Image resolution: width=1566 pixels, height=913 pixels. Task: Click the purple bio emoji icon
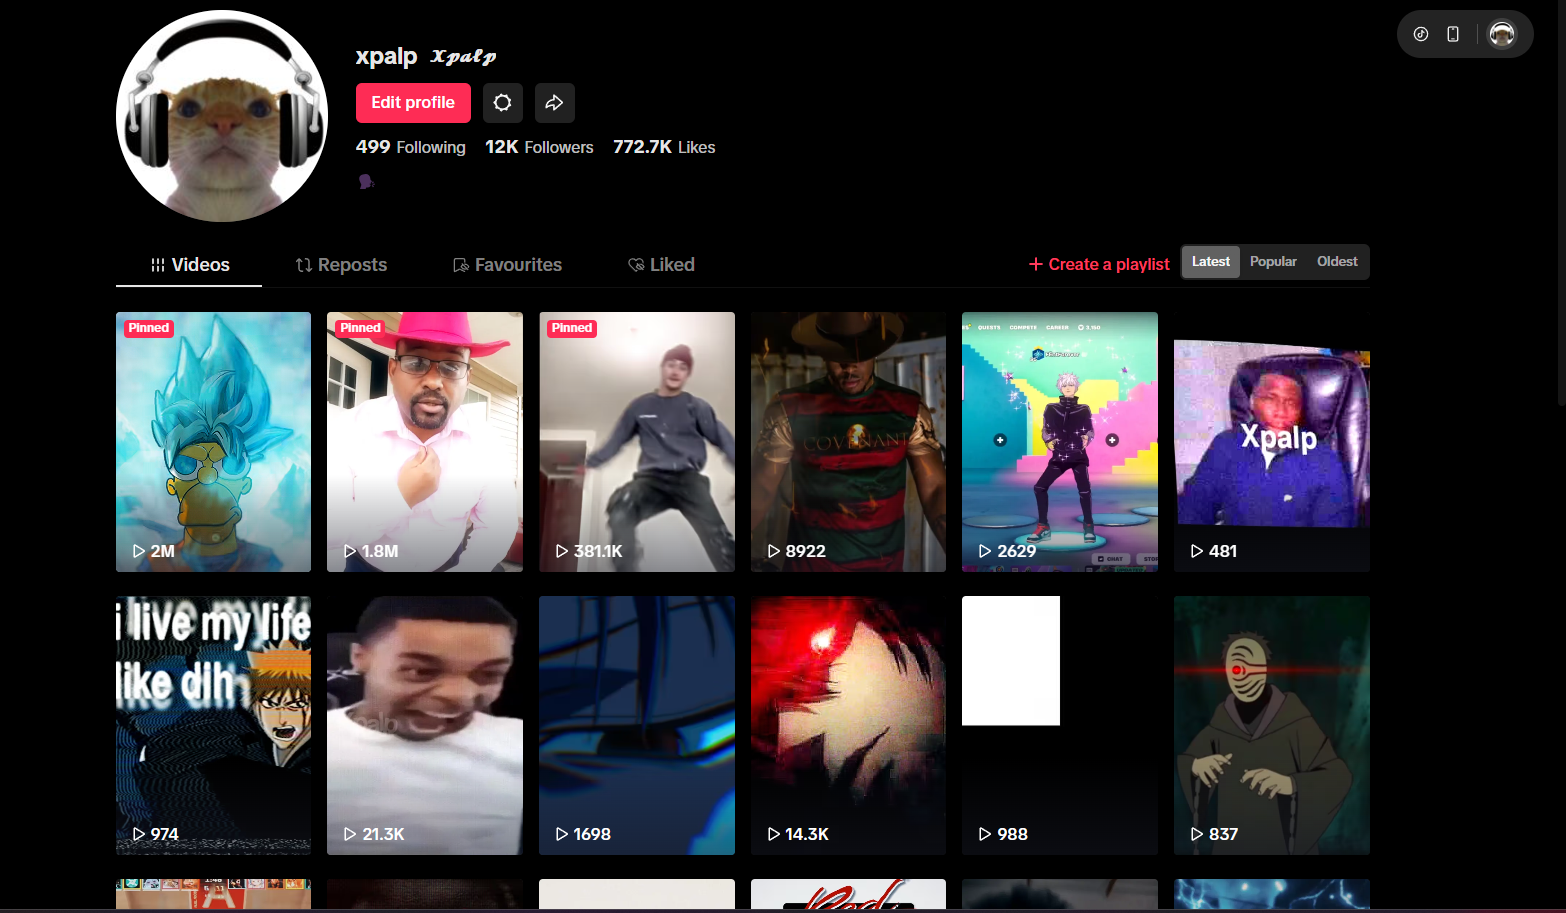pos(366,181)
